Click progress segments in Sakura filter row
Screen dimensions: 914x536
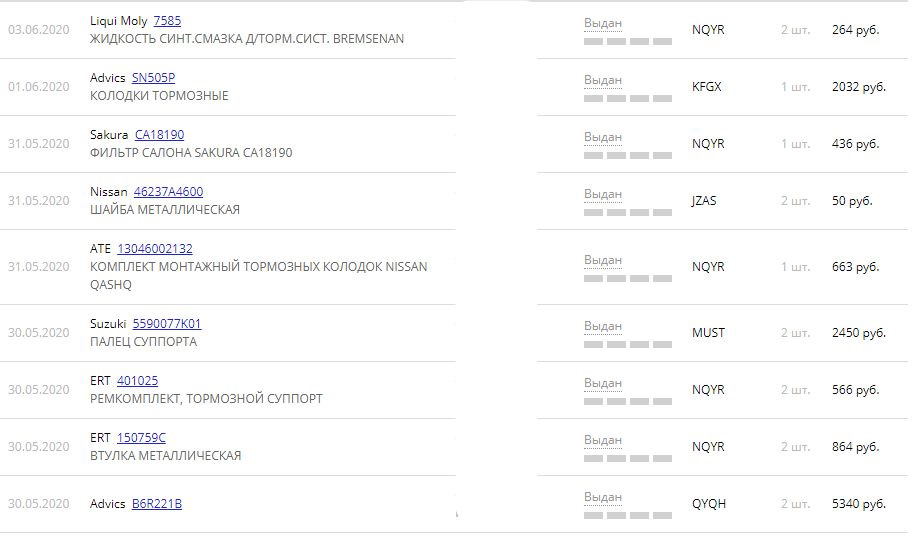(628, 155)
